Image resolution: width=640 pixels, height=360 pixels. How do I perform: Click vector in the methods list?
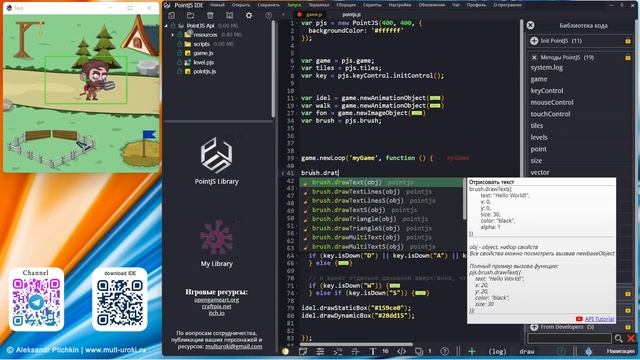click(540, 172)
